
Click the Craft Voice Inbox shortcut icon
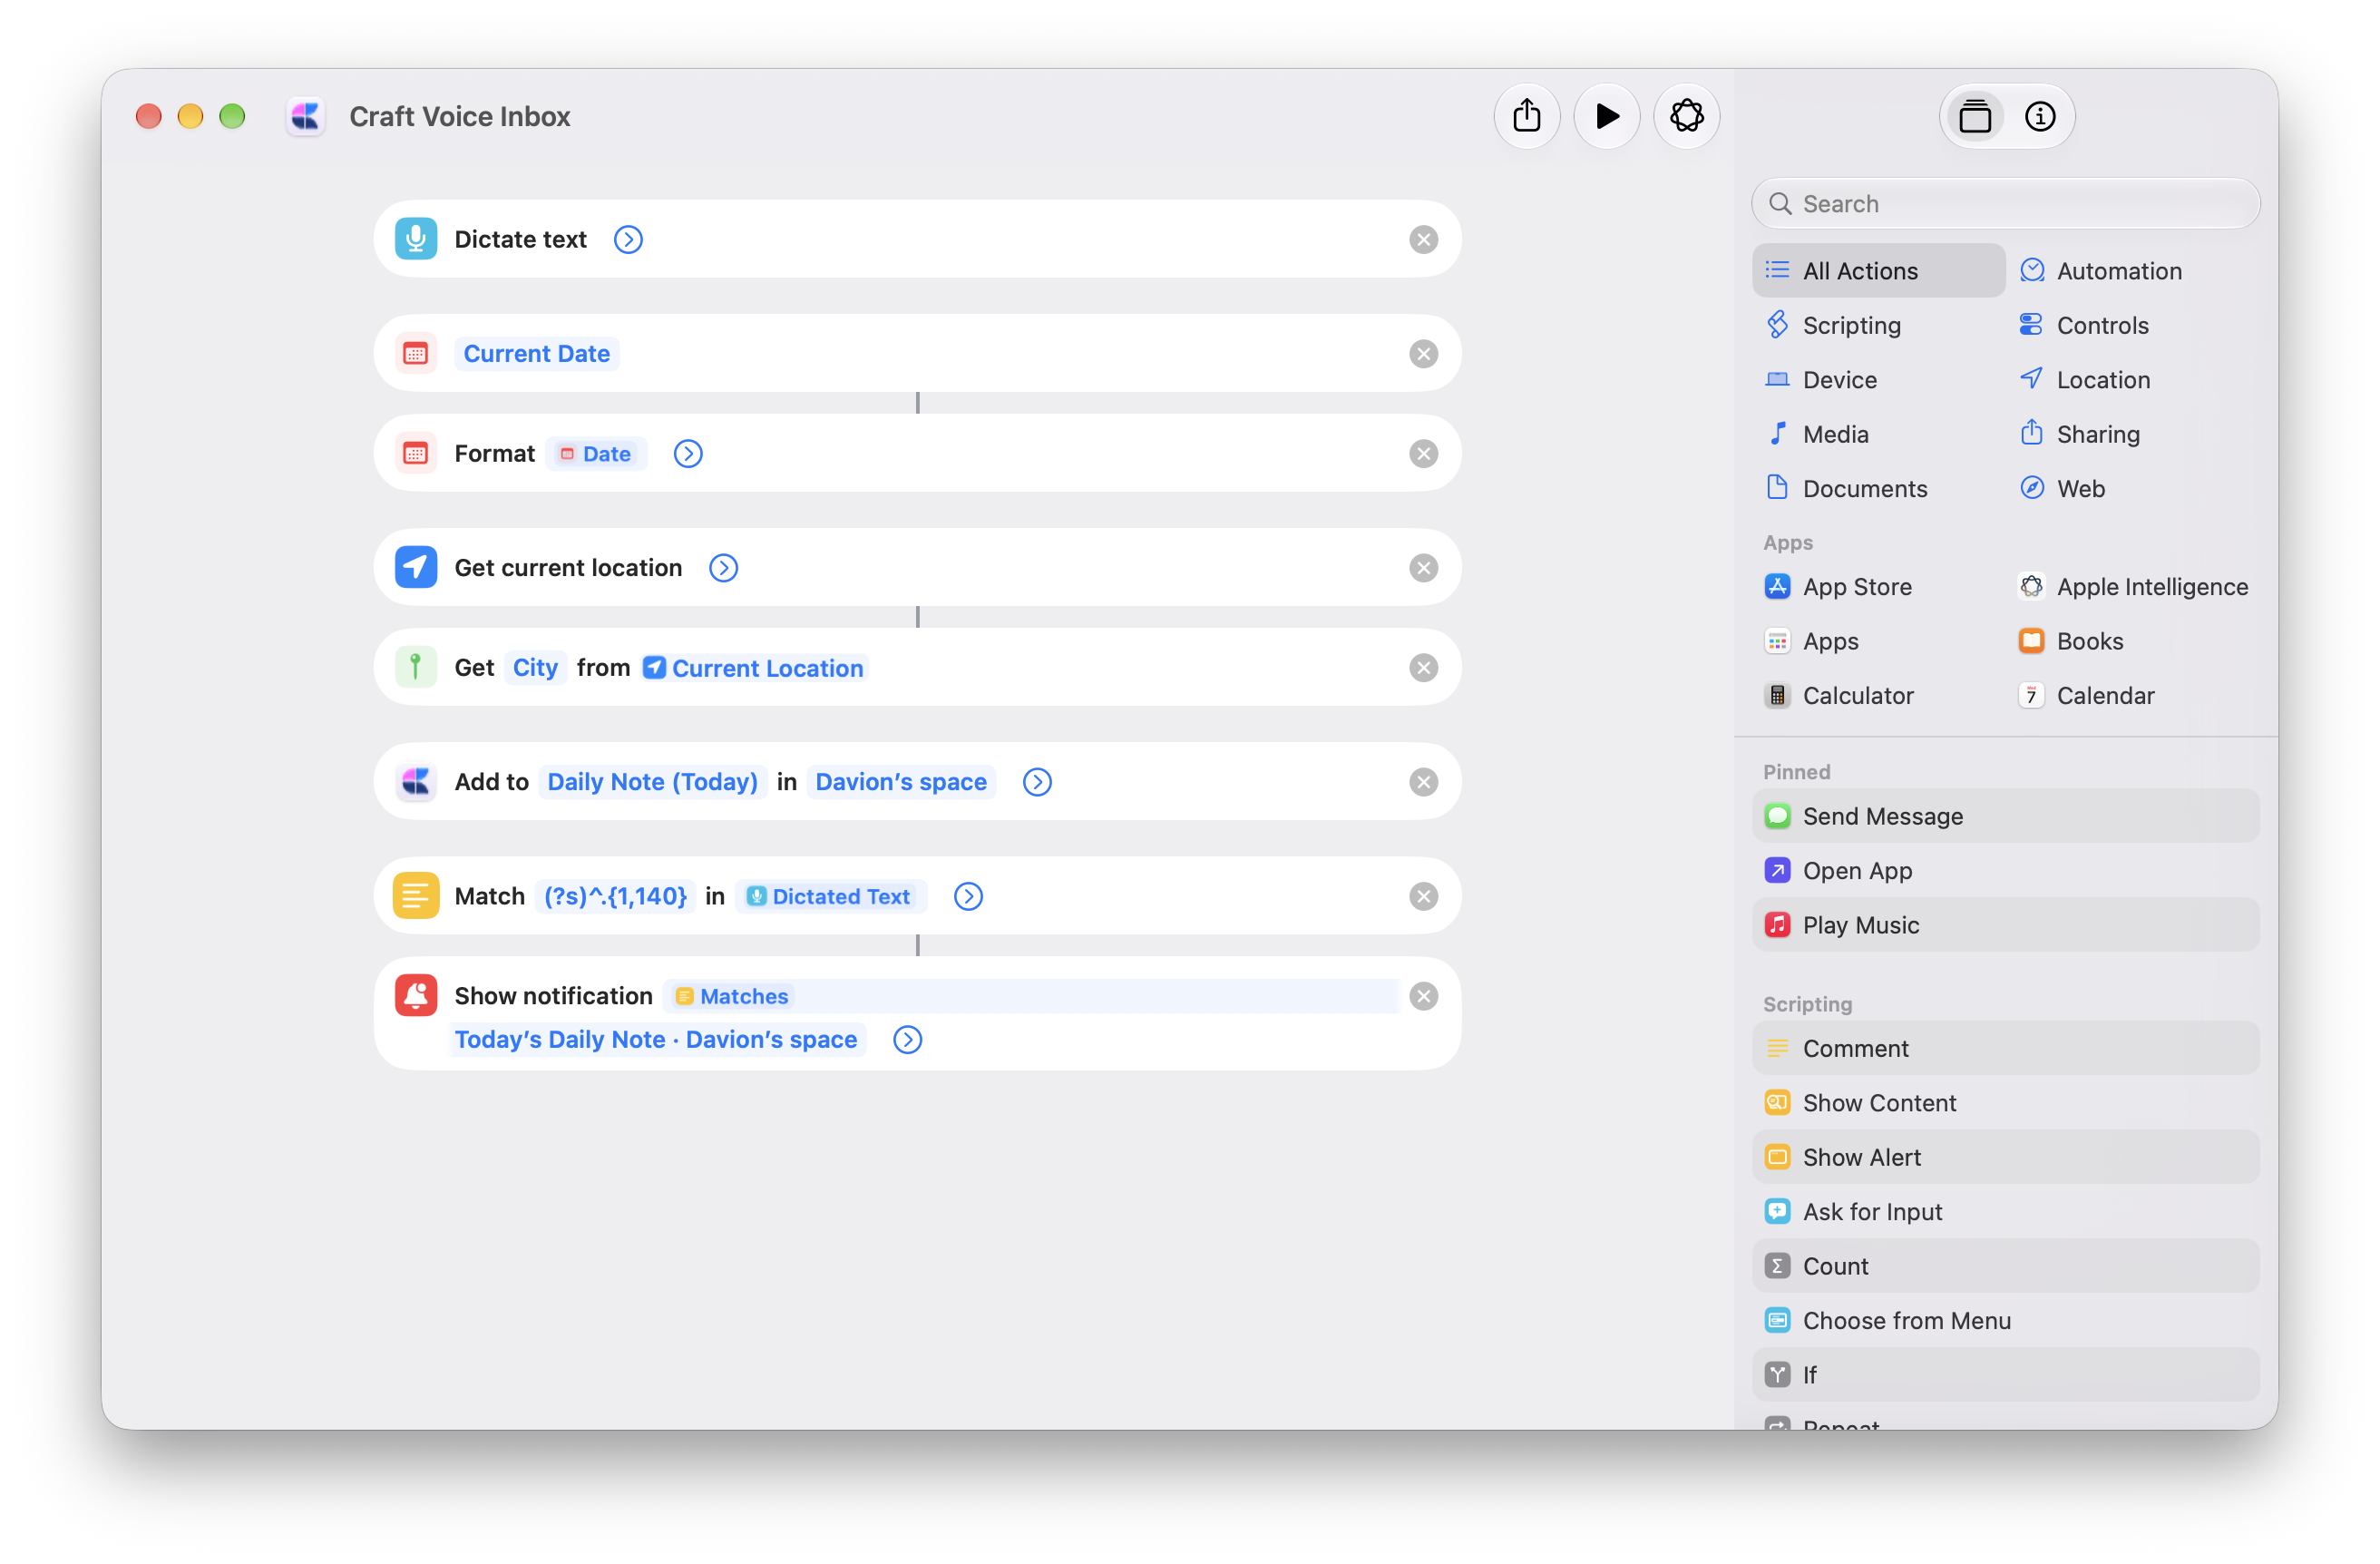point(305,116)
